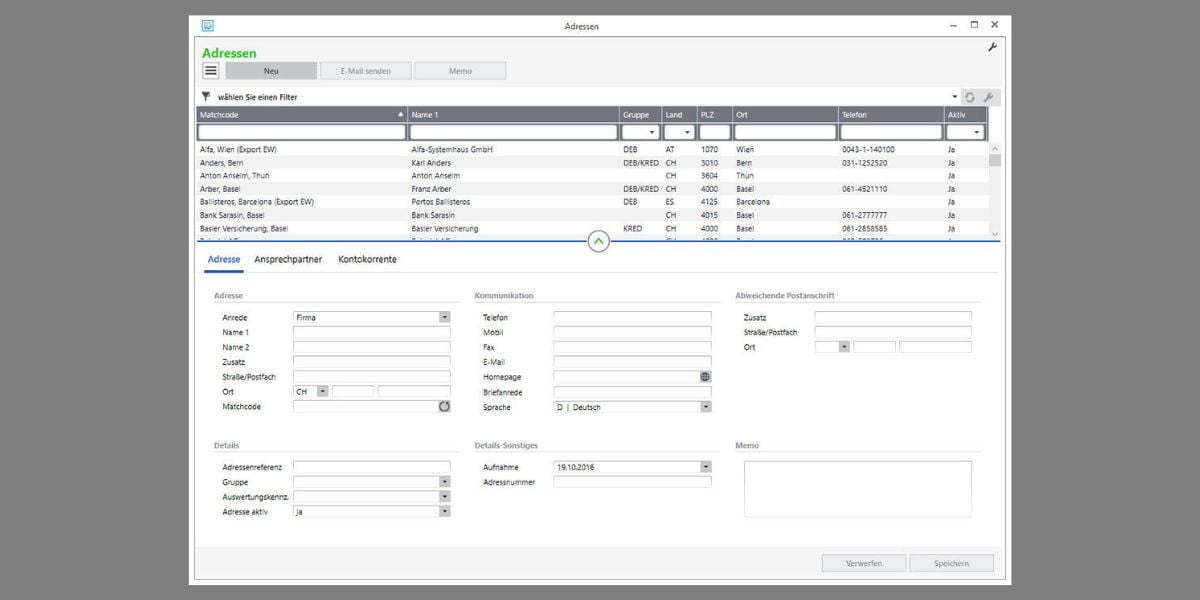Refresh the address list with reload icon
1200x600 pixels.
pyautogui.click(x=969, y=97)
